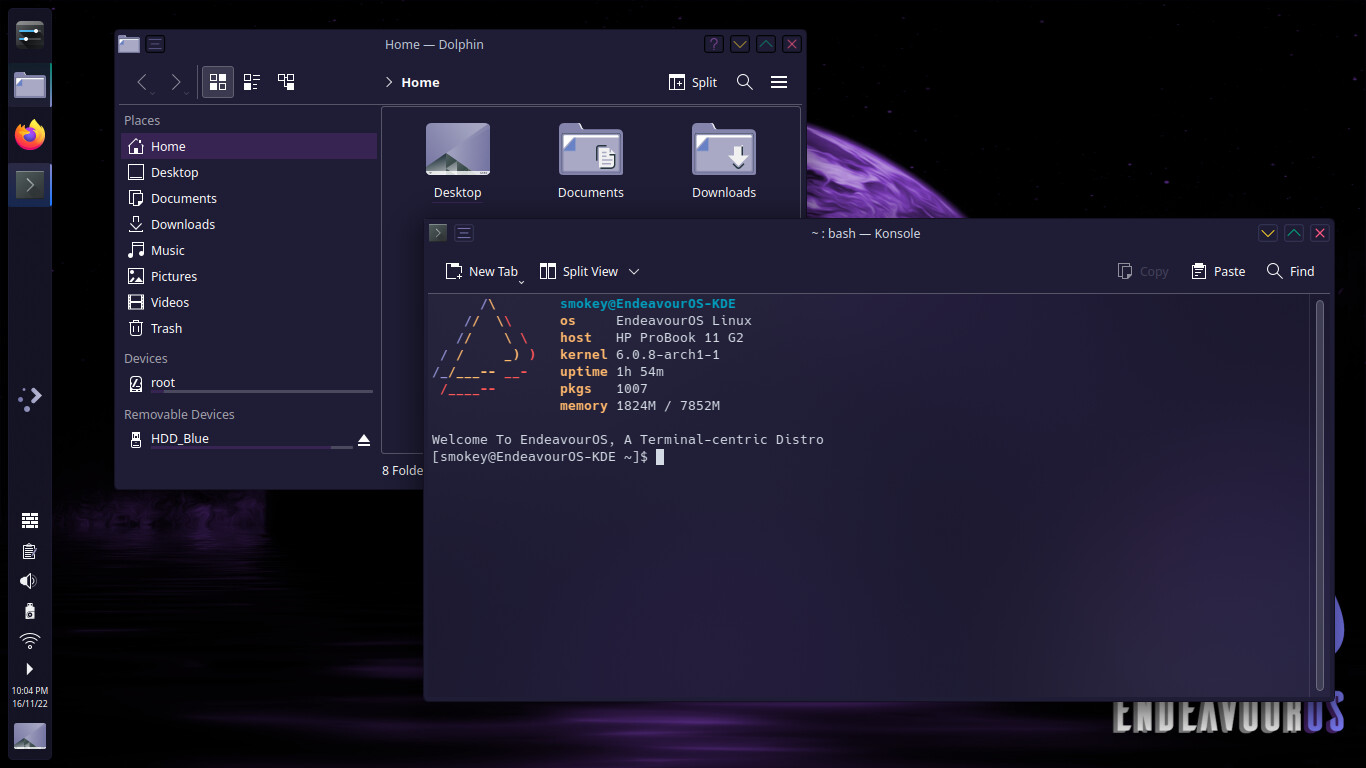Viewport: 1366px width, 768px height.
Task: Expand the Split View dropdown chevron
Action: point(634,271)
